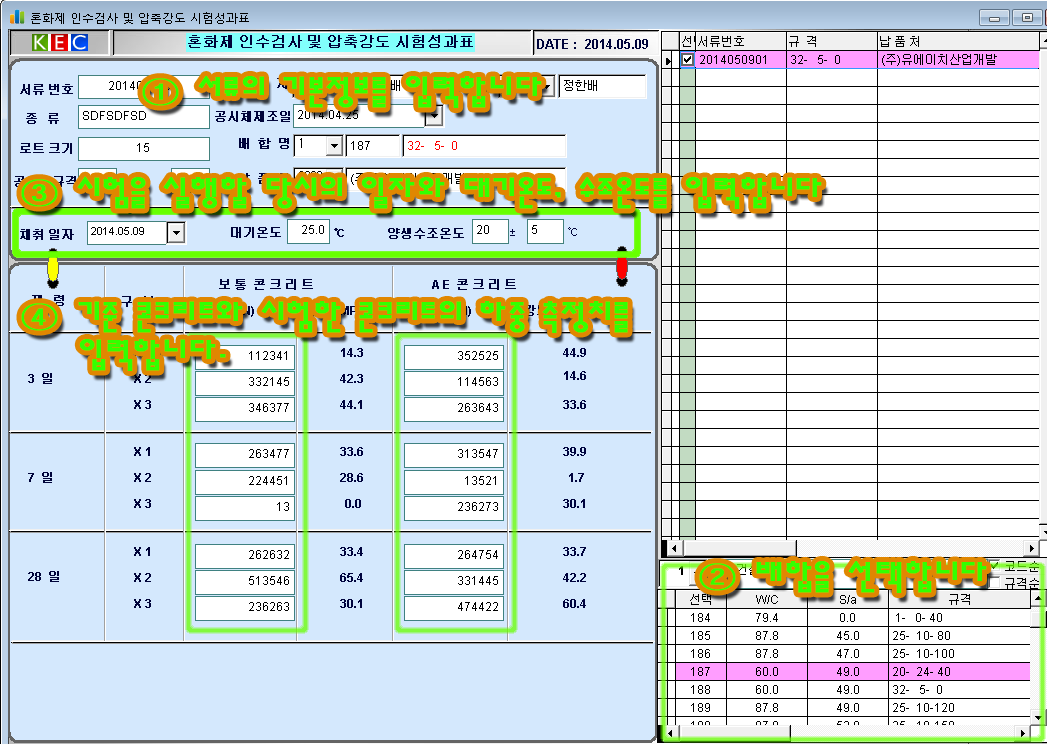Open the dropdown left of 정한배 field
The image size is (1047, 744).
coord(546,87)
